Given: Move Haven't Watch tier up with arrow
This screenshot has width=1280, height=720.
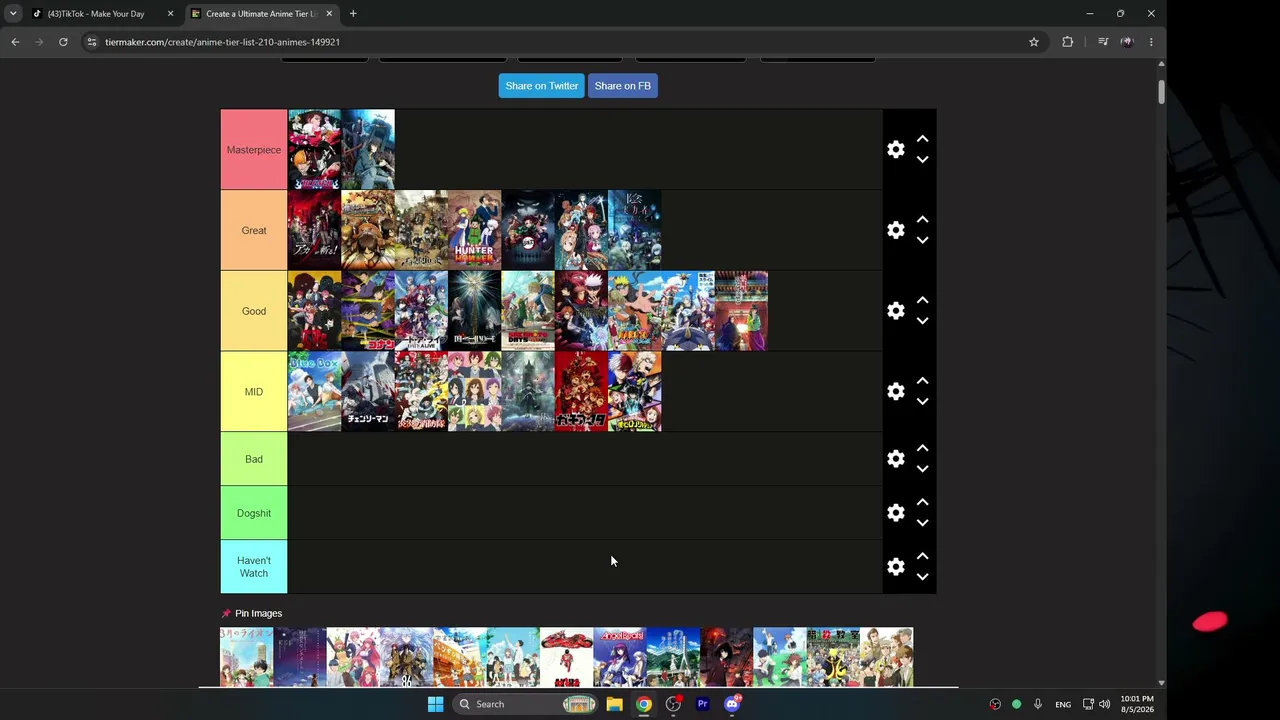Looking at the screenshot, I should point(923,556).
